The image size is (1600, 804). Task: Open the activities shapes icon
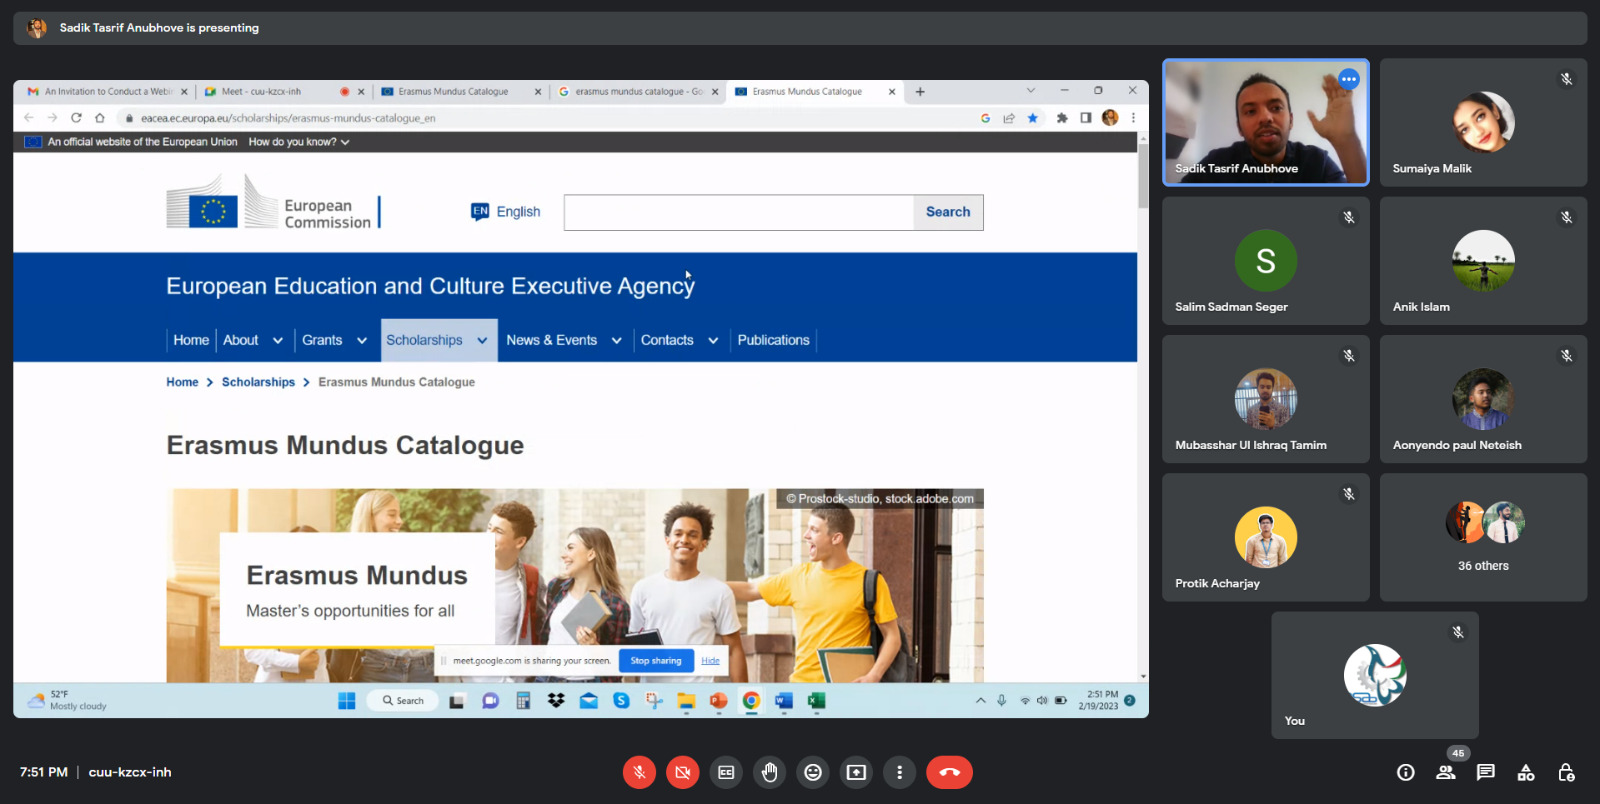pos(1526,772)
